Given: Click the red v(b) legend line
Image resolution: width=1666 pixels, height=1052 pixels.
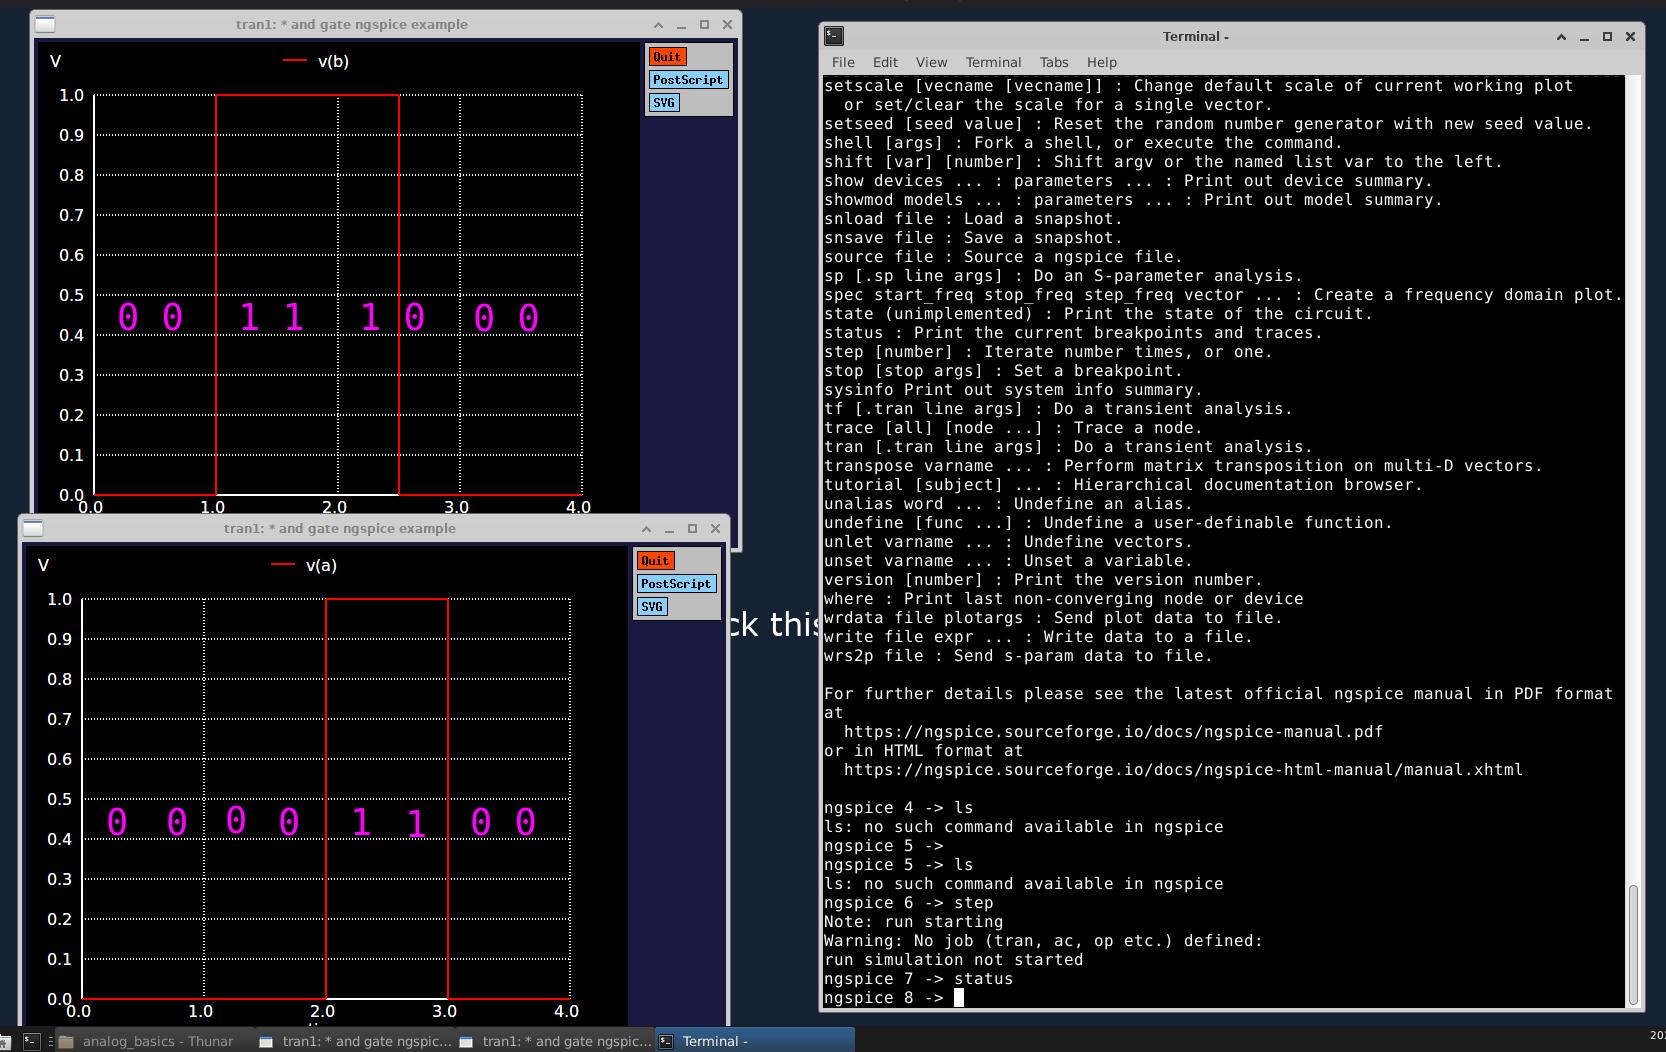Looking at the screenshot, I should click(294, 61).
